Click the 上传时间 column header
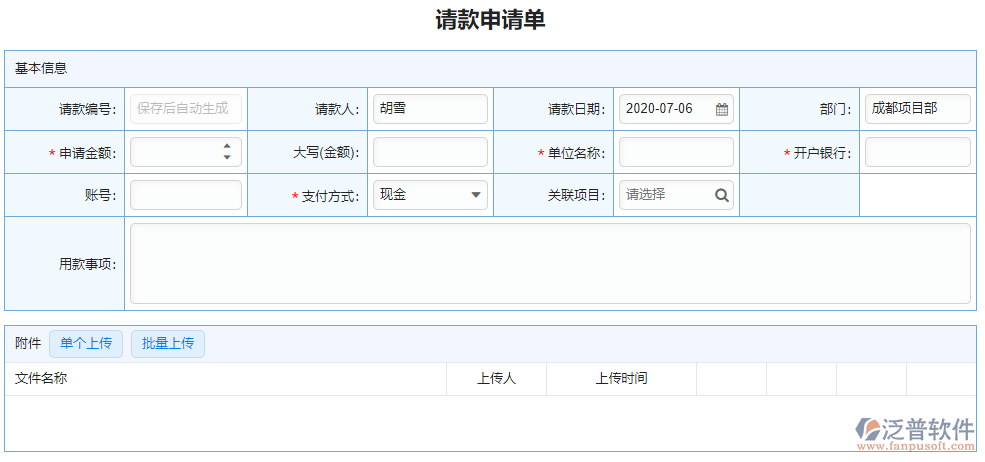The width and height of the screenshot is (985, 462). 621,378
